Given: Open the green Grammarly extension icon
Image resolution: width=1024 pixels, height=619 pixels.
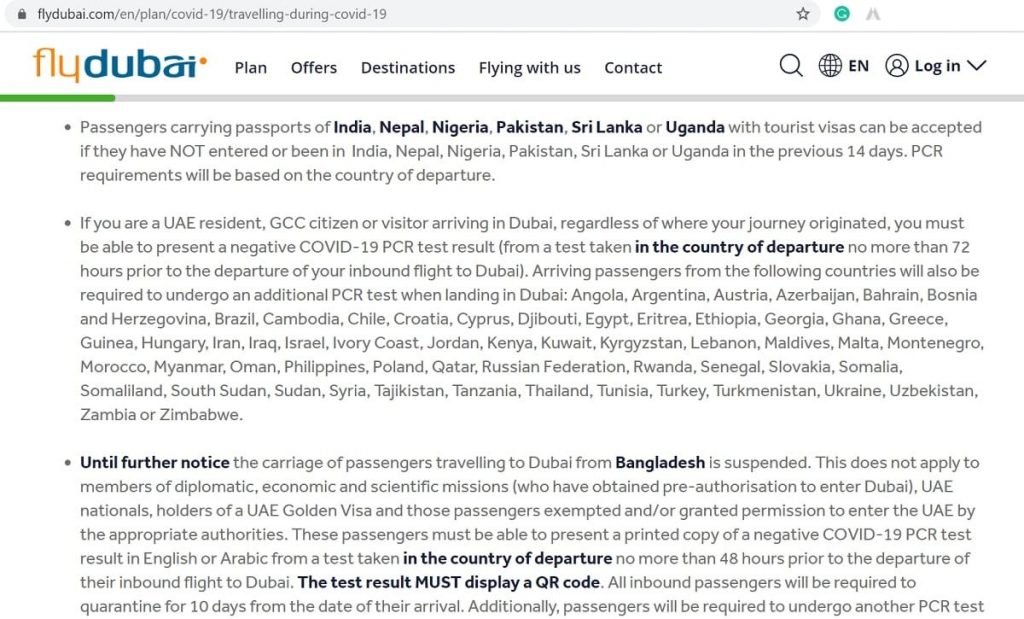Looking at the screenshot, I should pos(842,14).
